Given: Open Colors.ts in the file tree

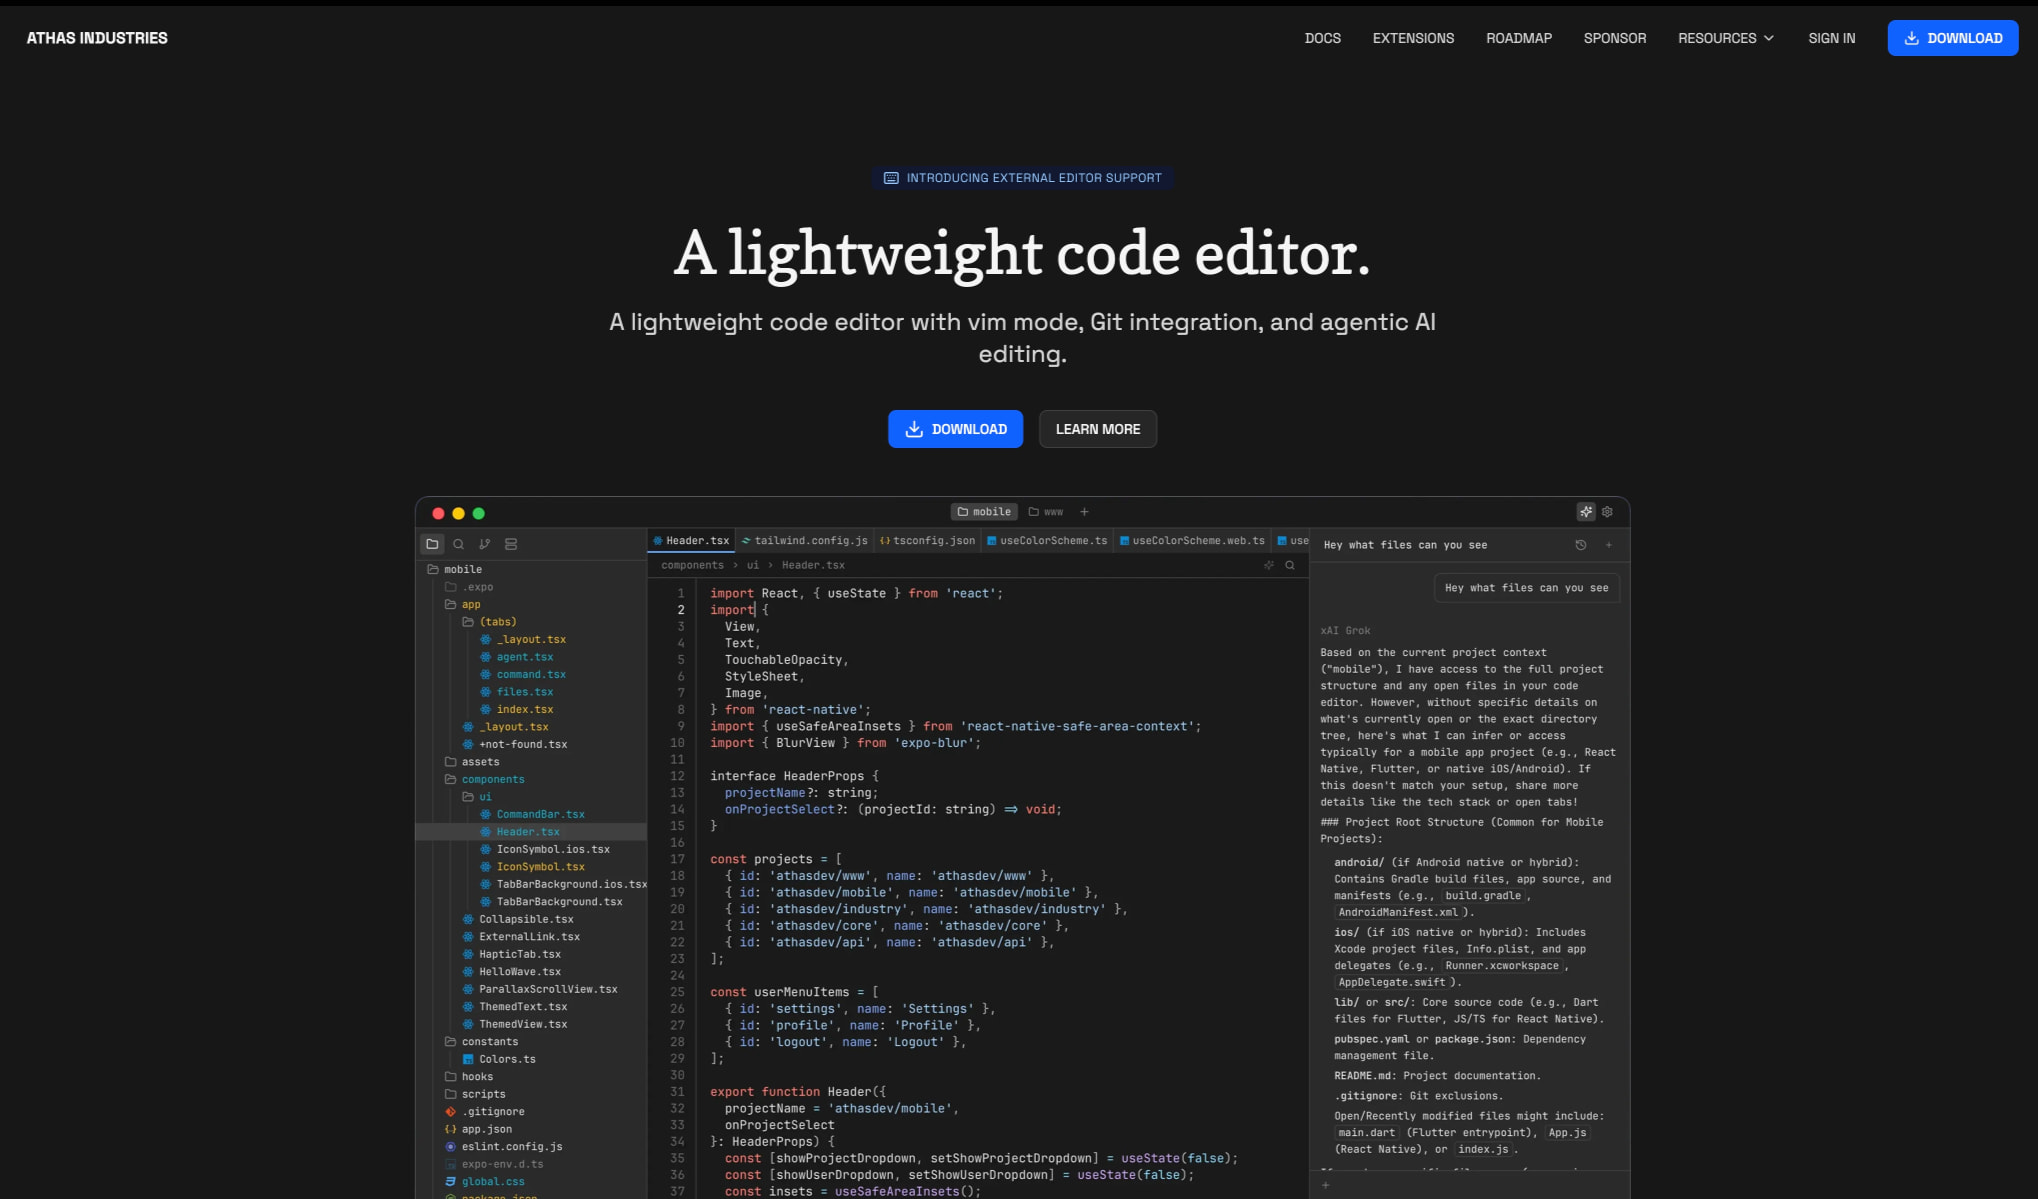Looking at the screenshot, I should click(498, 1059).
